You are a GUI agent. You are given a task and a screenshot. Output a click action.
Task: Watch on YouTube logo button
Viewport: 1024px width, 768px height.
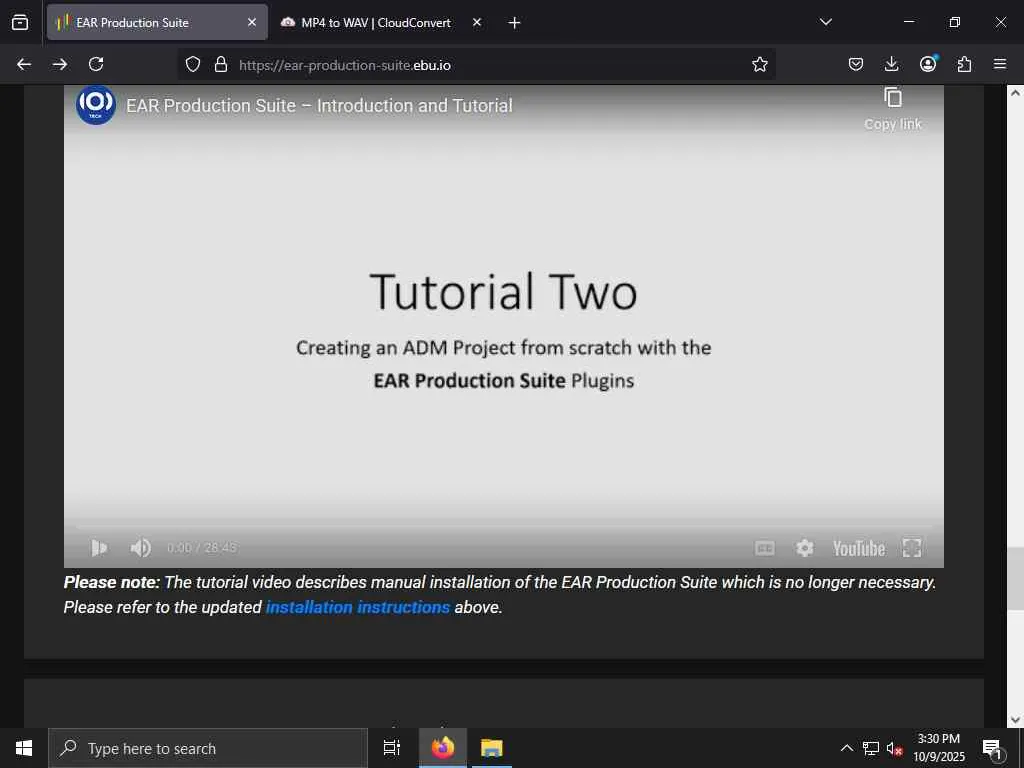click(859, 548)
